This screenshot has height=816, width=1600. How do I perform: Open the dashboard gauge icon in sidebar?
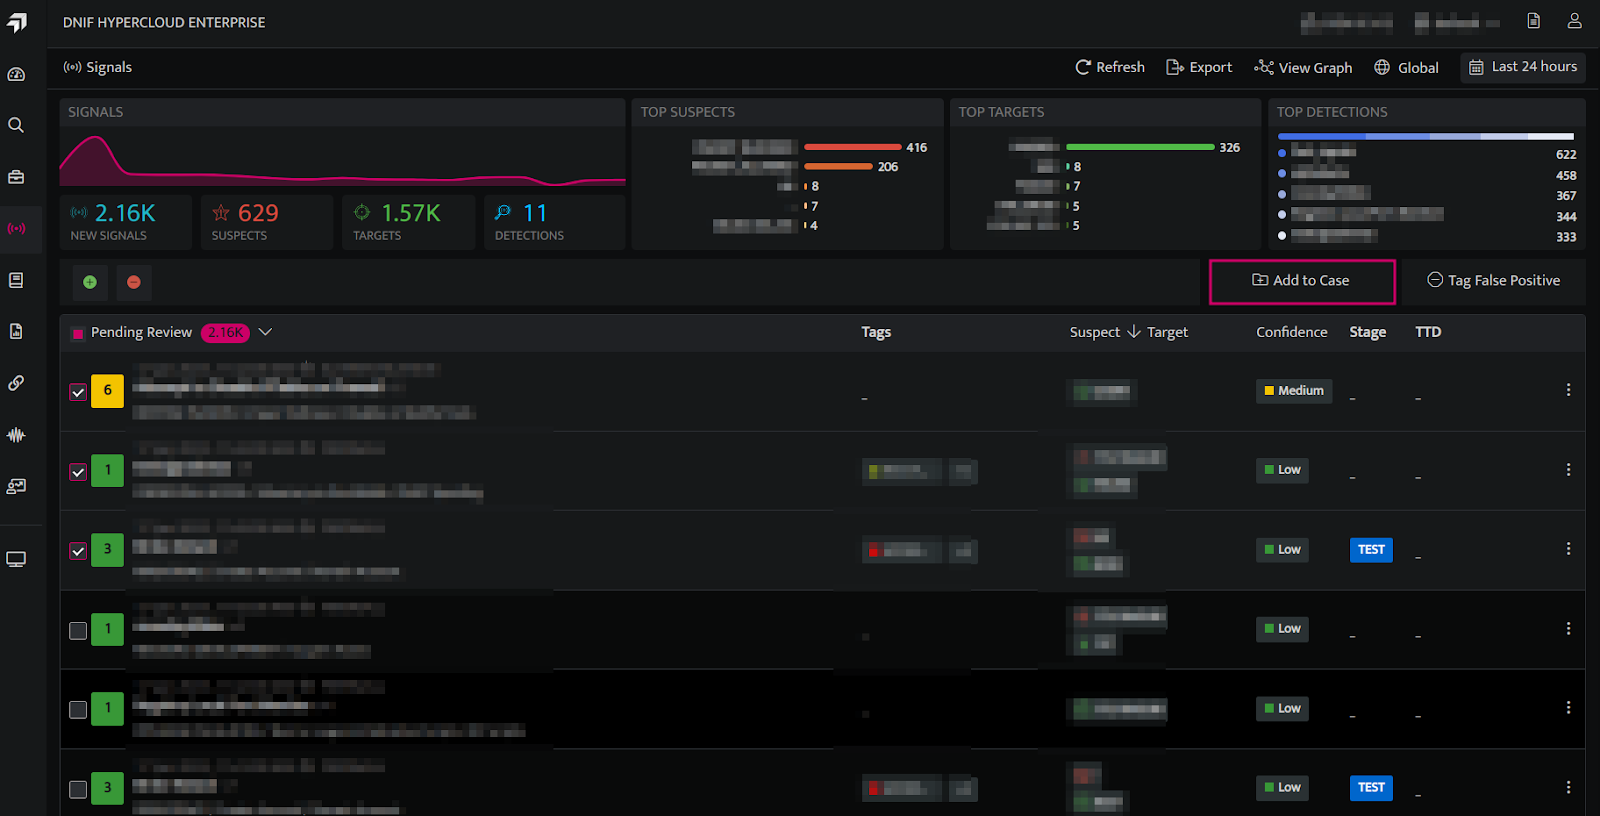[16, 74]
